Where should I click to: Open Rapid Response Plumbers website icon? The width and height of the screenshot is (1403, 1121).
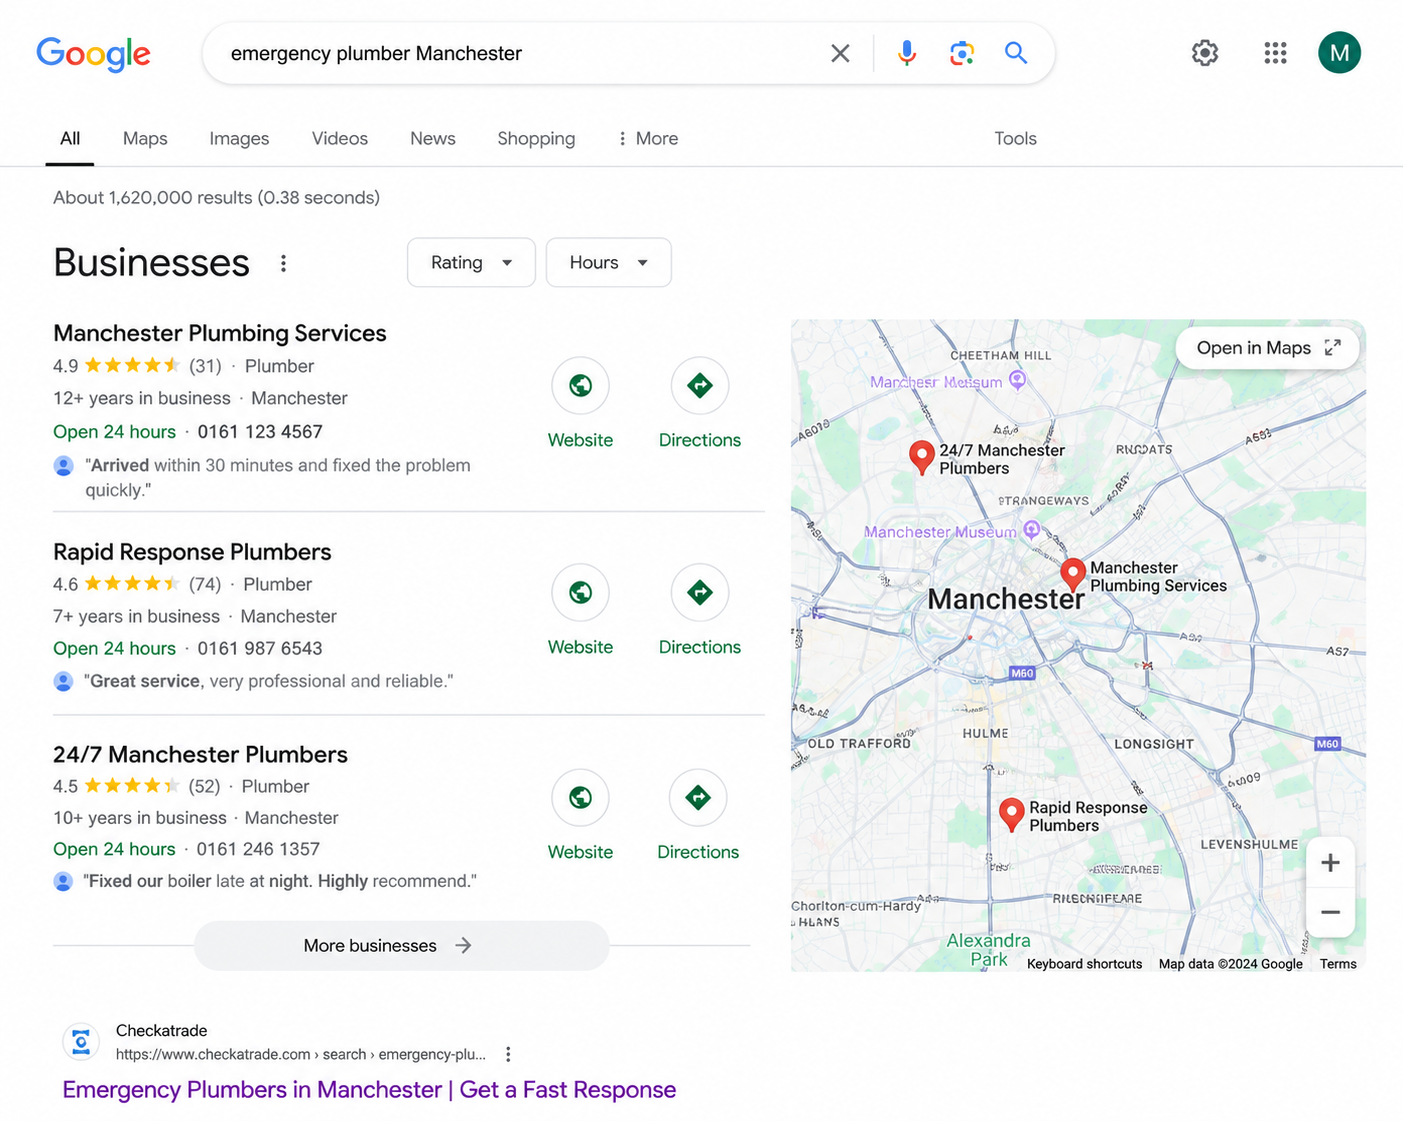[x=580, y=592]
